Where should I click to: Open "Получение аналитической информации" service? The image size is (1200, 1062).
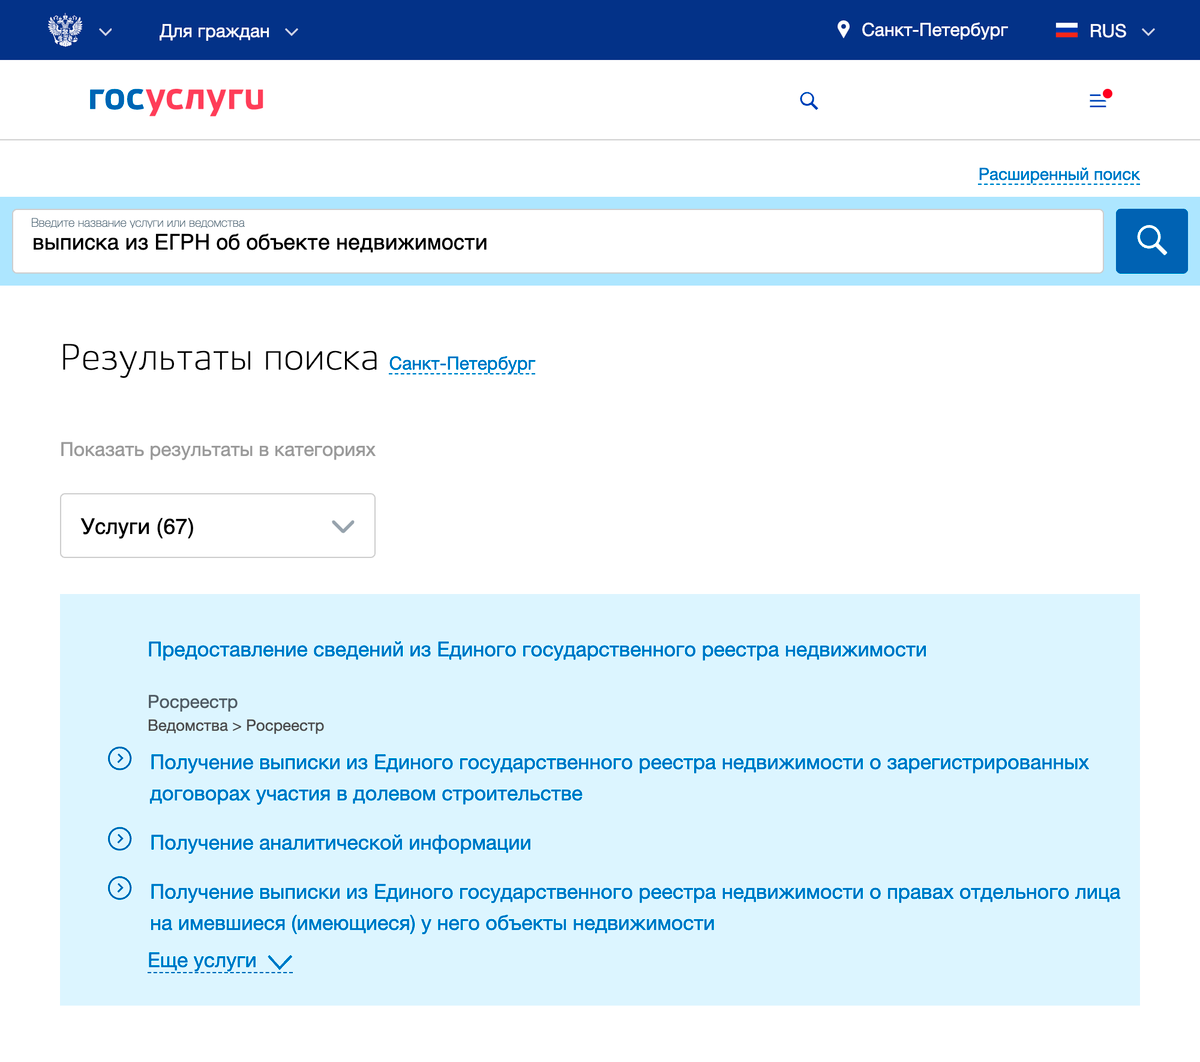click(x=340, y=843)
